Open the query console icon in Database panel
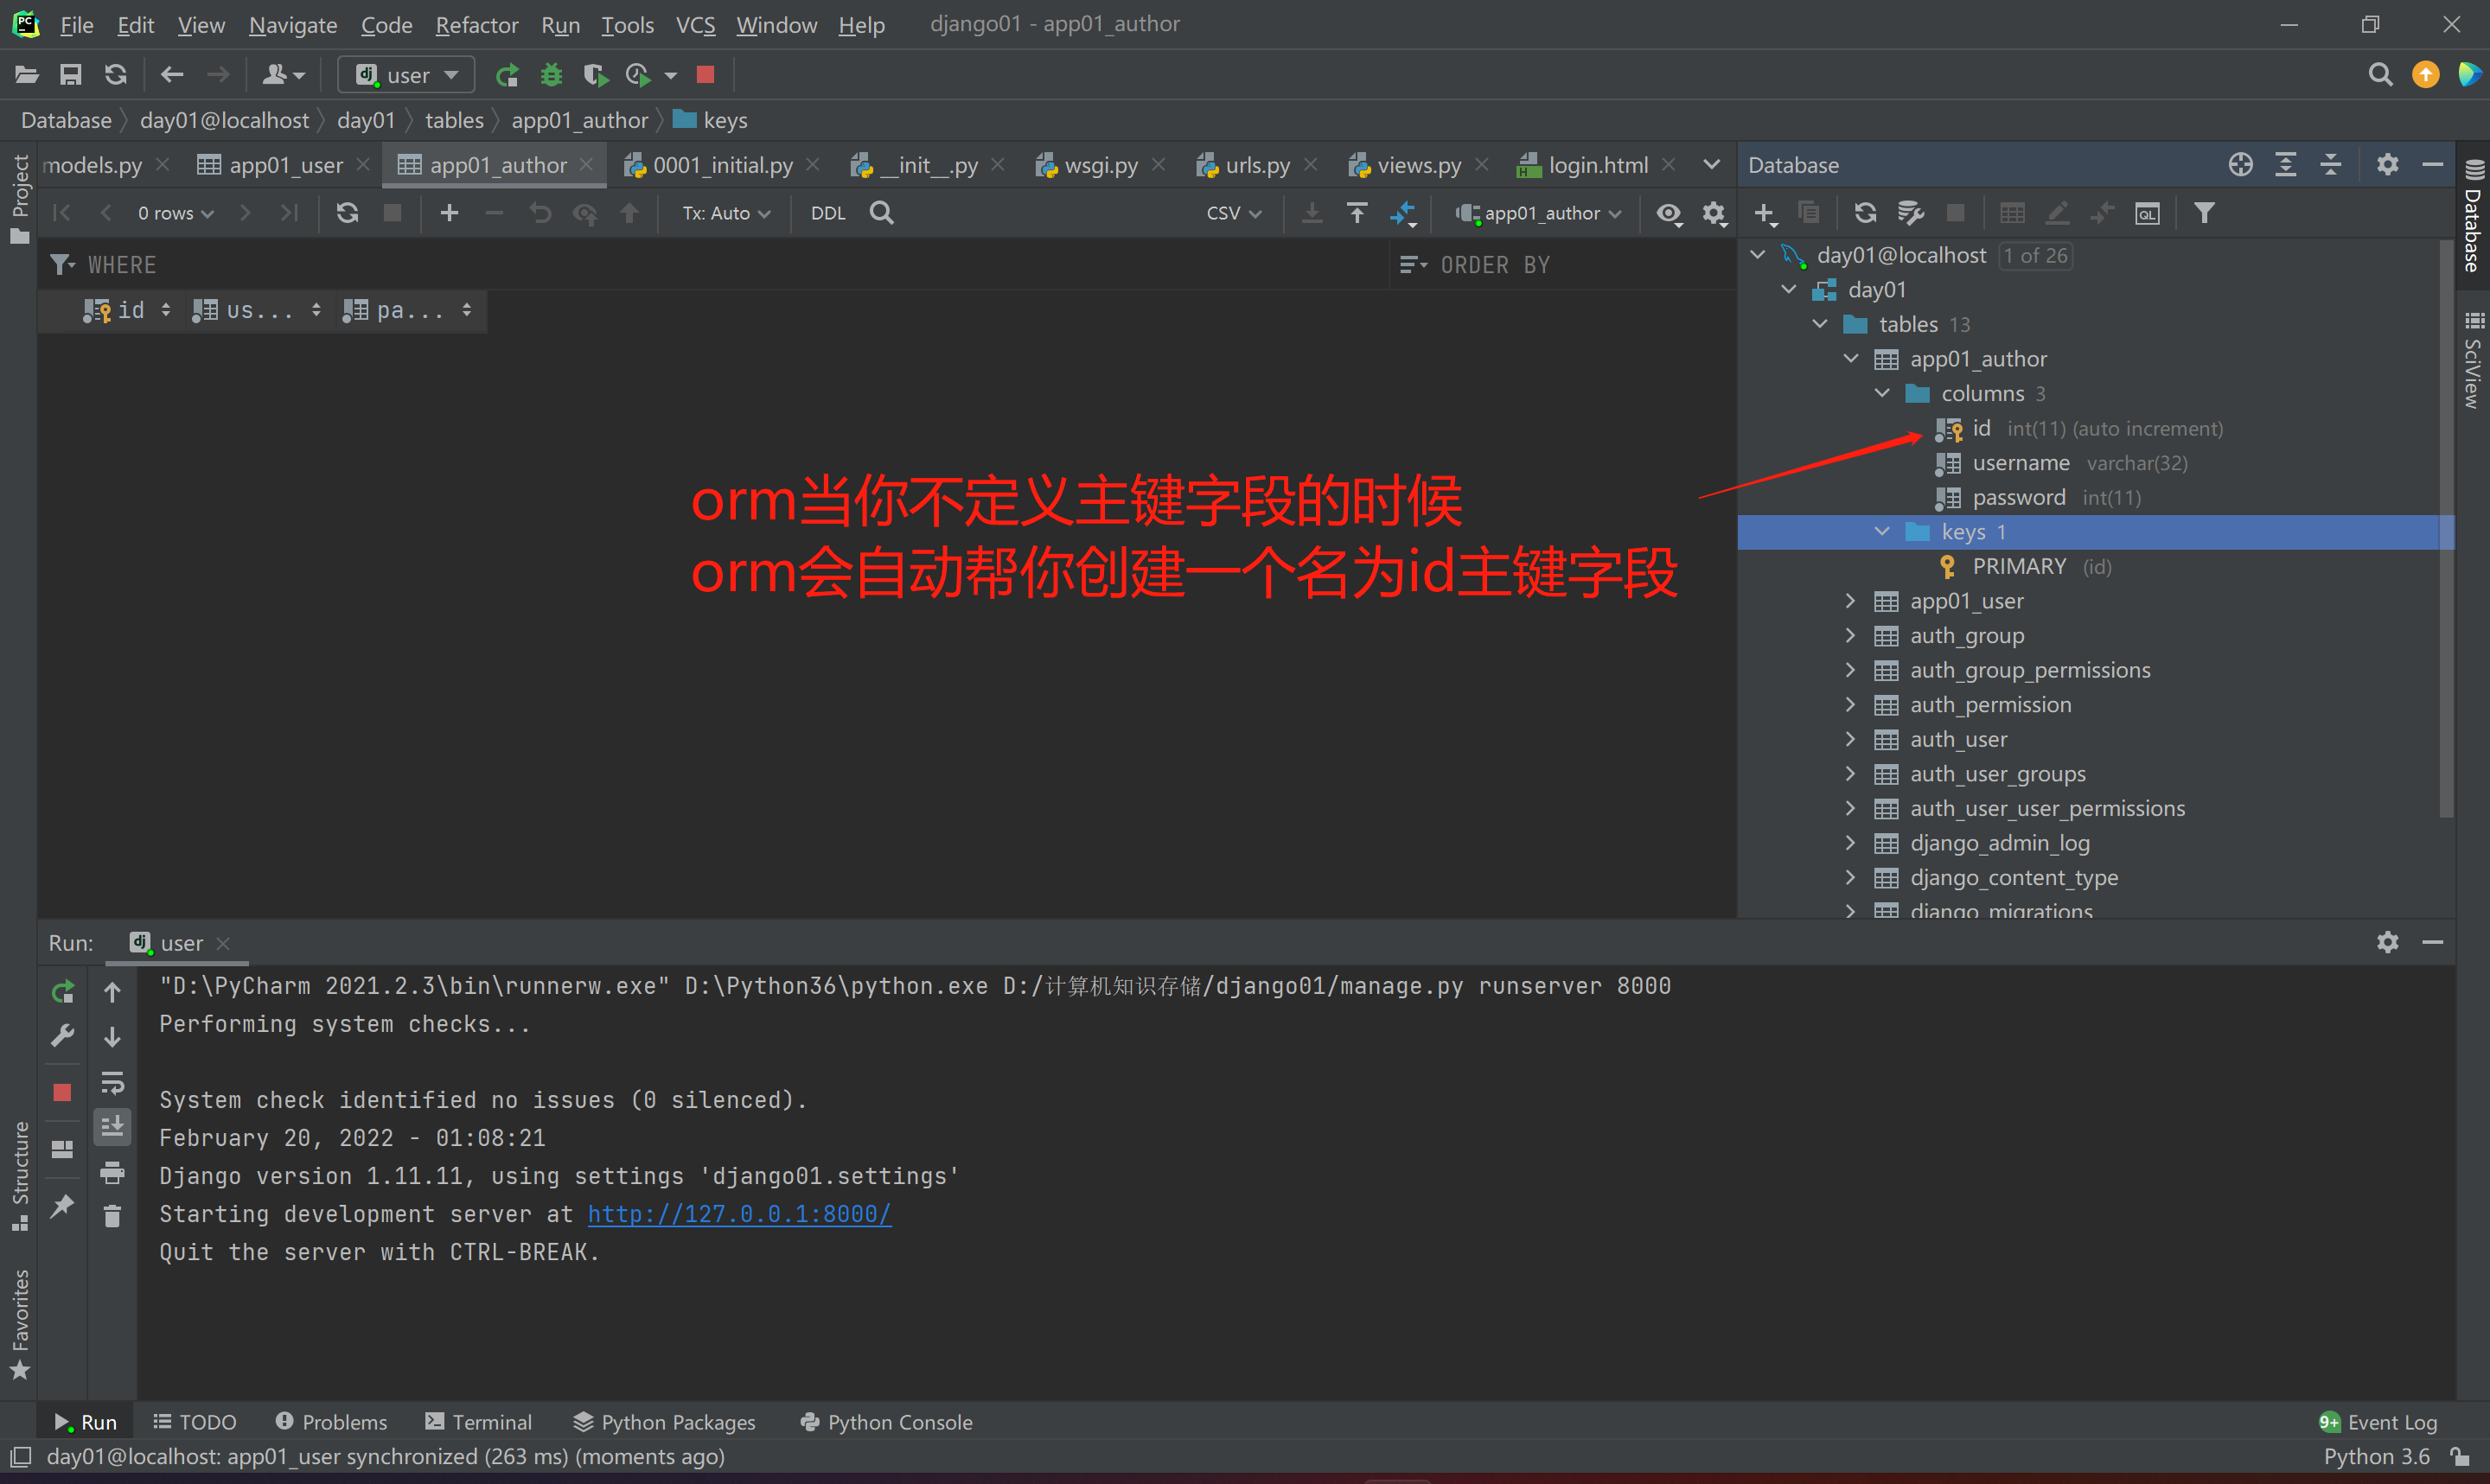Viewport: 2490px width, 1484px height. click(x=2147, y=213)
